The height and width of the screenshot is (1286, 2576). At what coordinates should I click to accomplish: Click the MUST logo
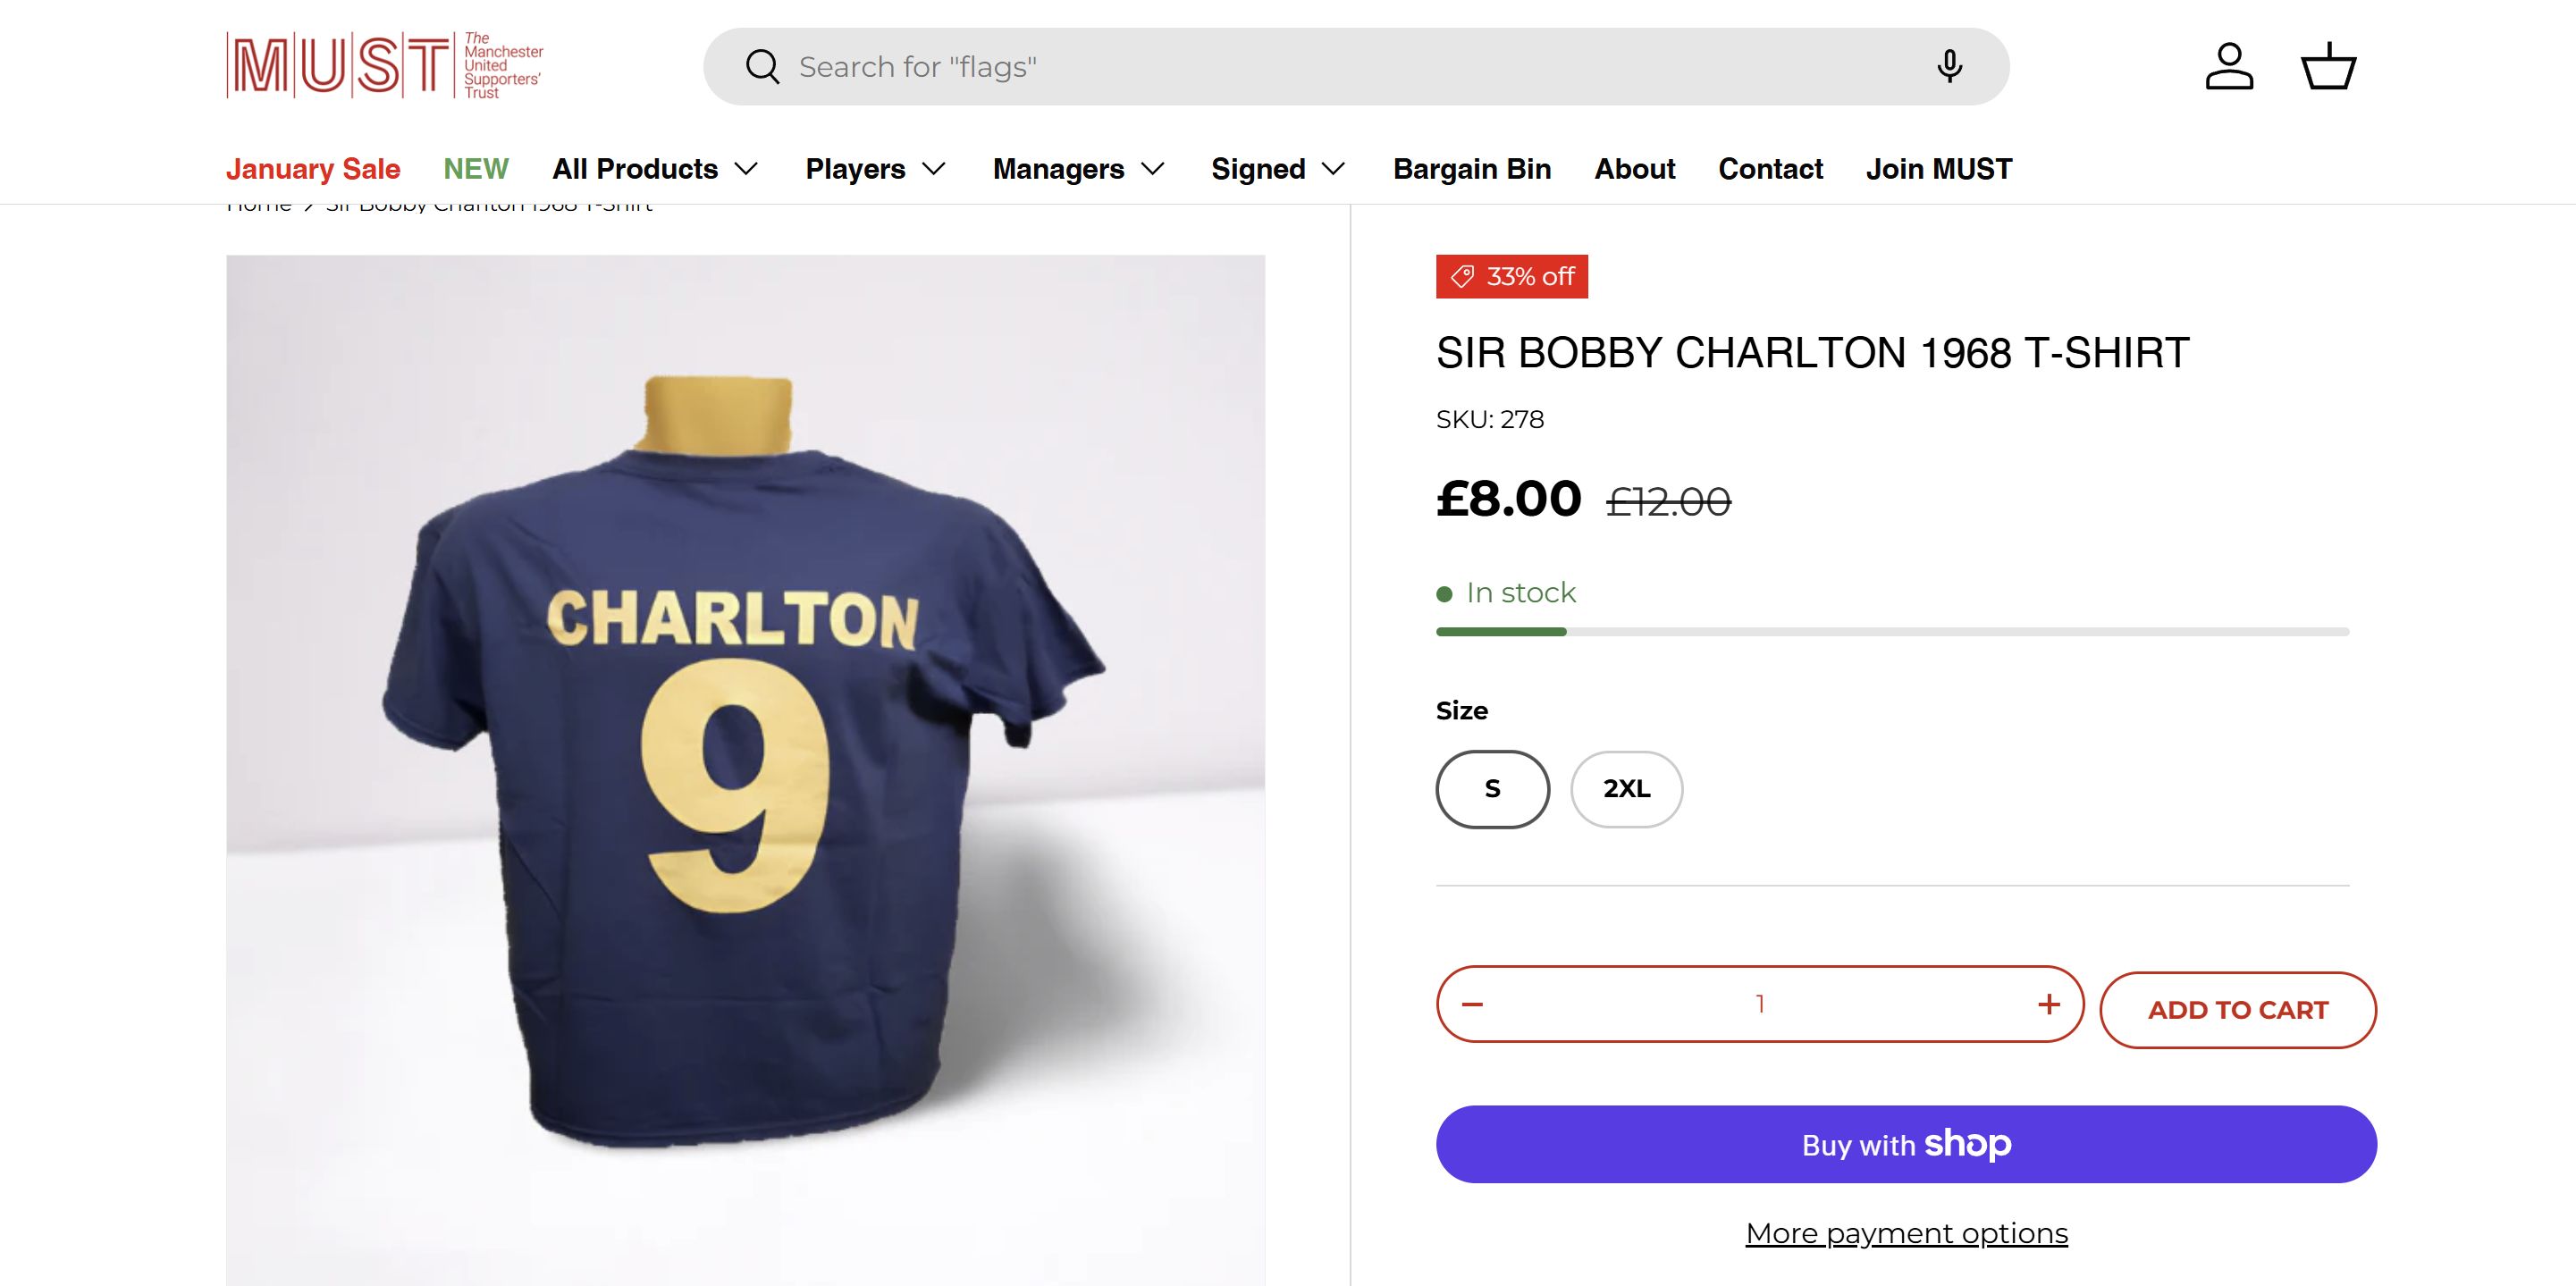(x=385, y=66)
